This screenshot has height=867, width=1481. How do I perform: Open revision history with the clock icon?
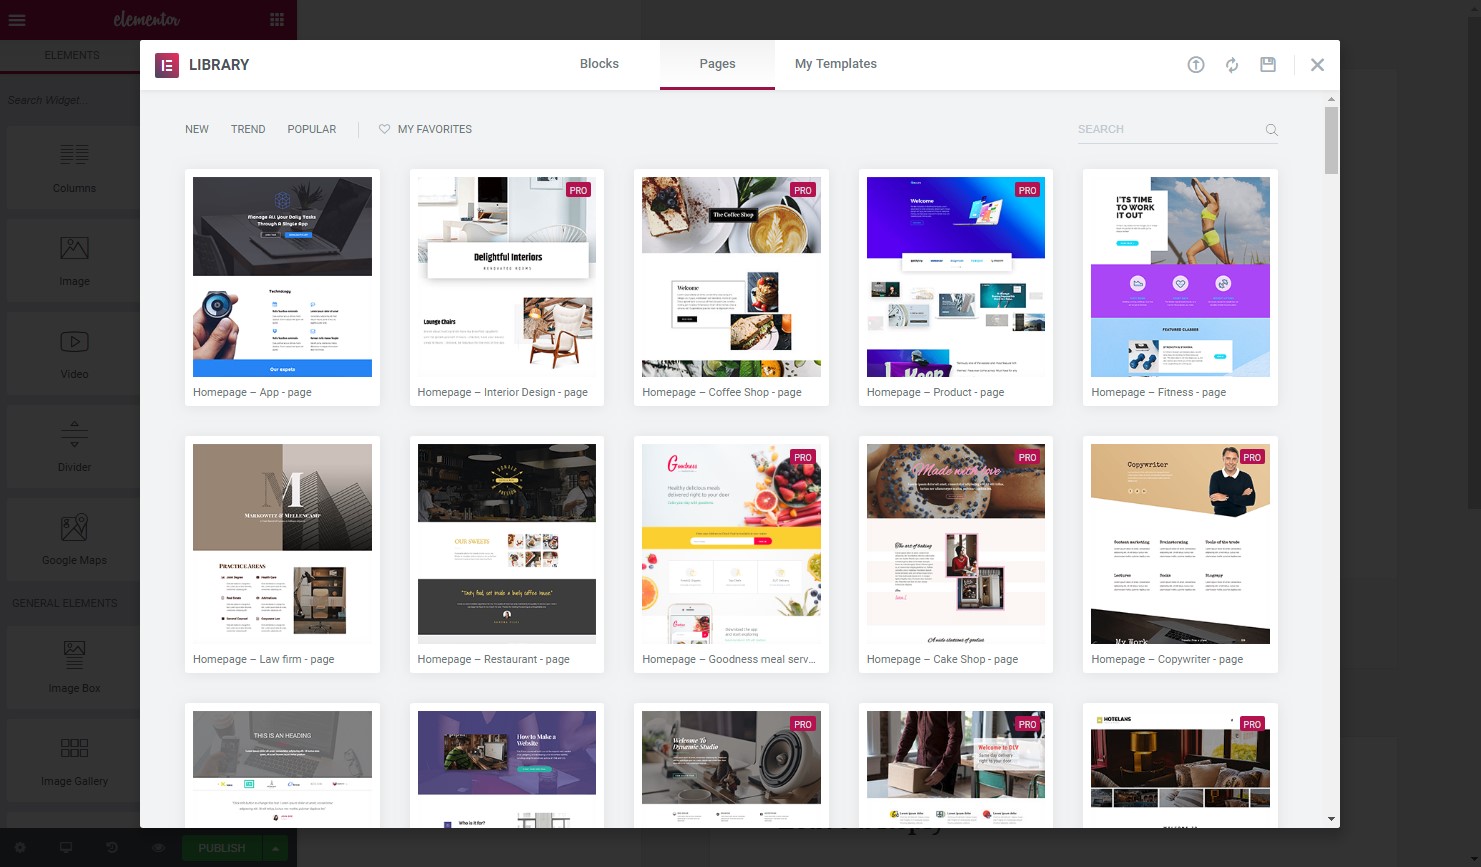click(x=112, y=847)
